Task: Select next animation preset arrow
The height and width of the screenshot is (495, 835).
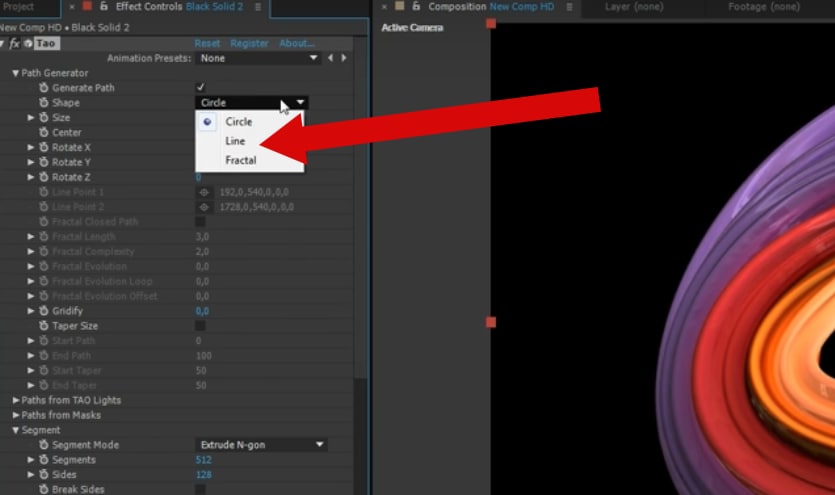Action: click(x=344, y=58)
